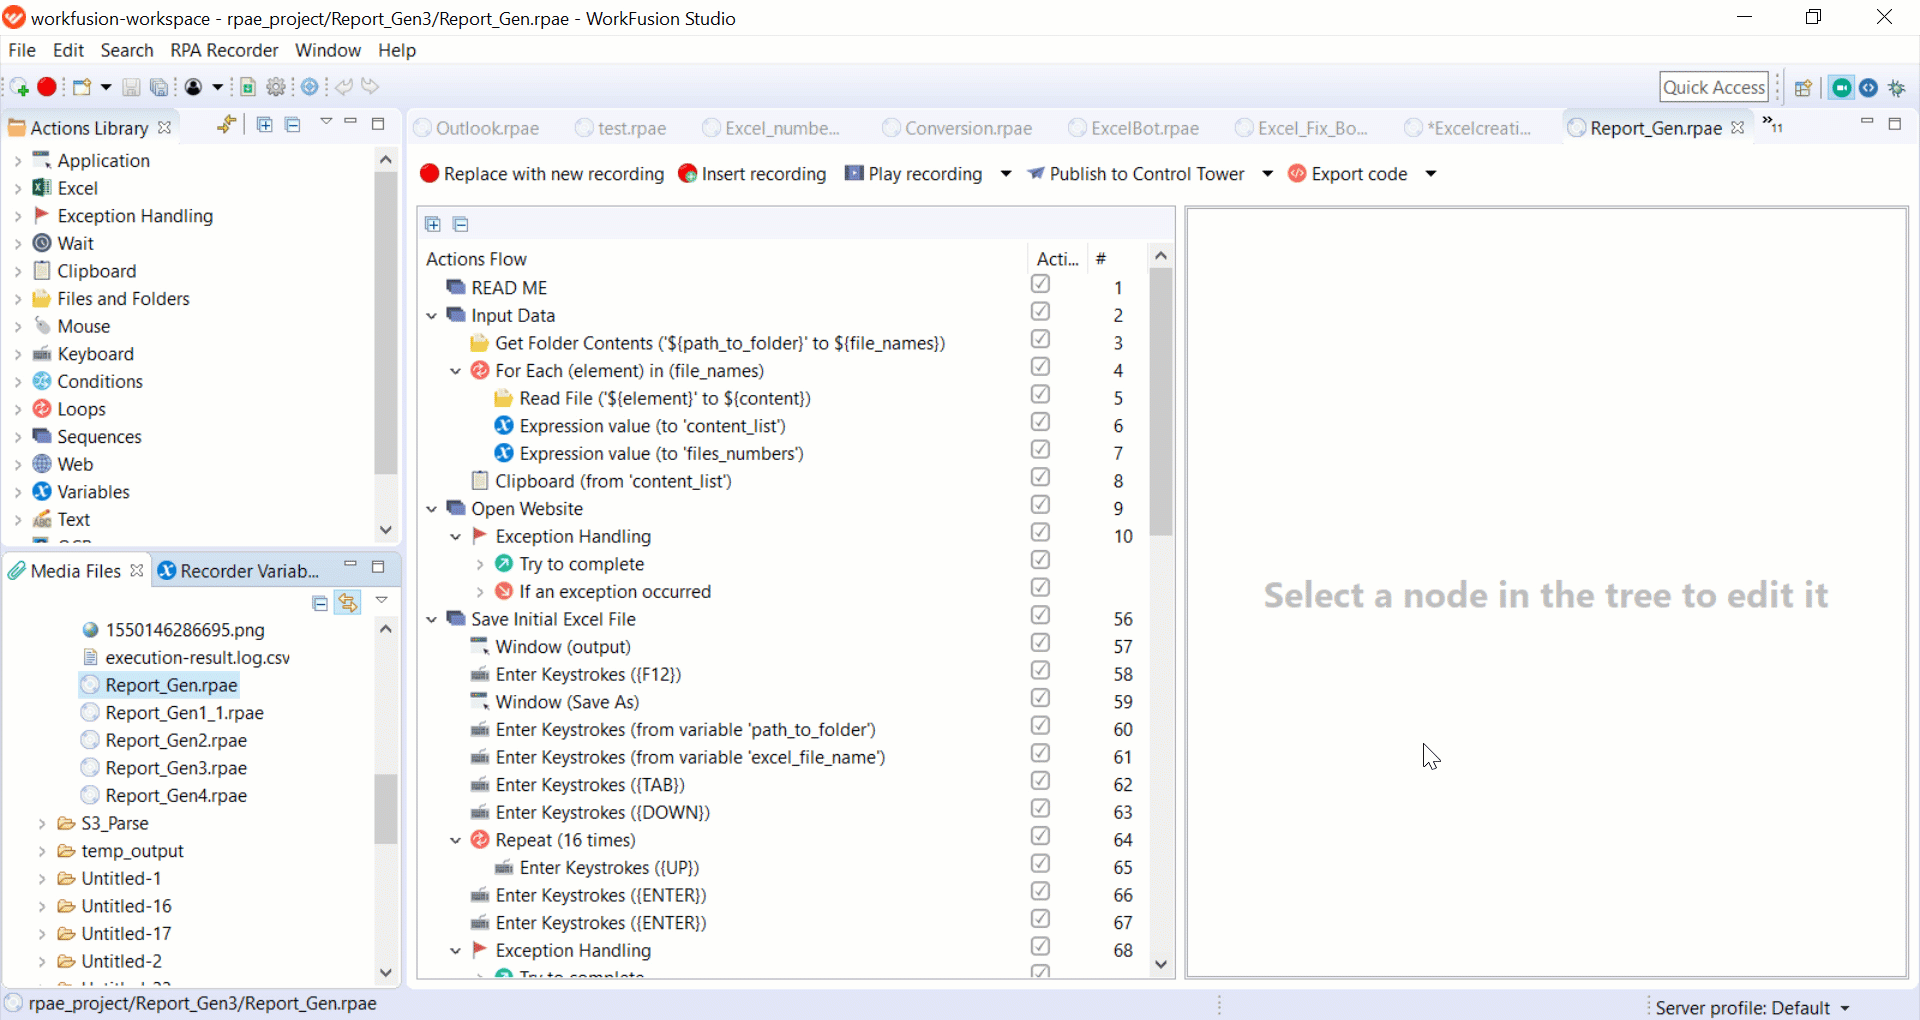Image resolution: width=1920 pixels, height=1020 pixels.
Task: Collapse the For Each (element) node
Action: pyautogui.click(x=456, y=371)
